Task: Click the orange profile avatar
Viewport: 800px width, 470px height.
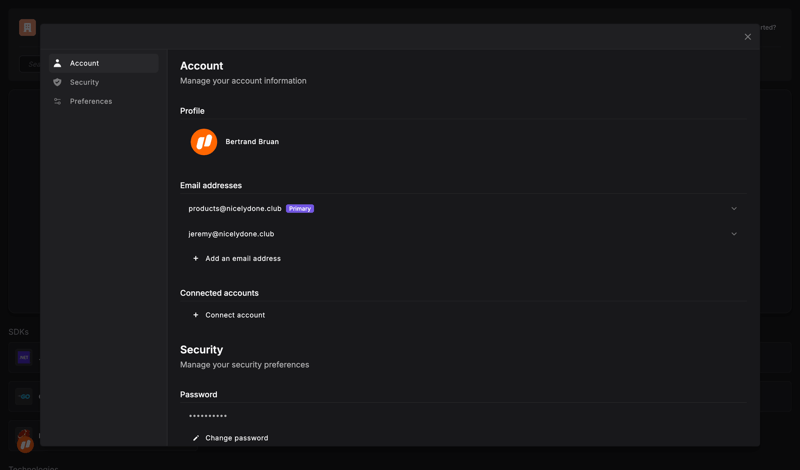Action: pyautogui.click(x=204, y=142)
